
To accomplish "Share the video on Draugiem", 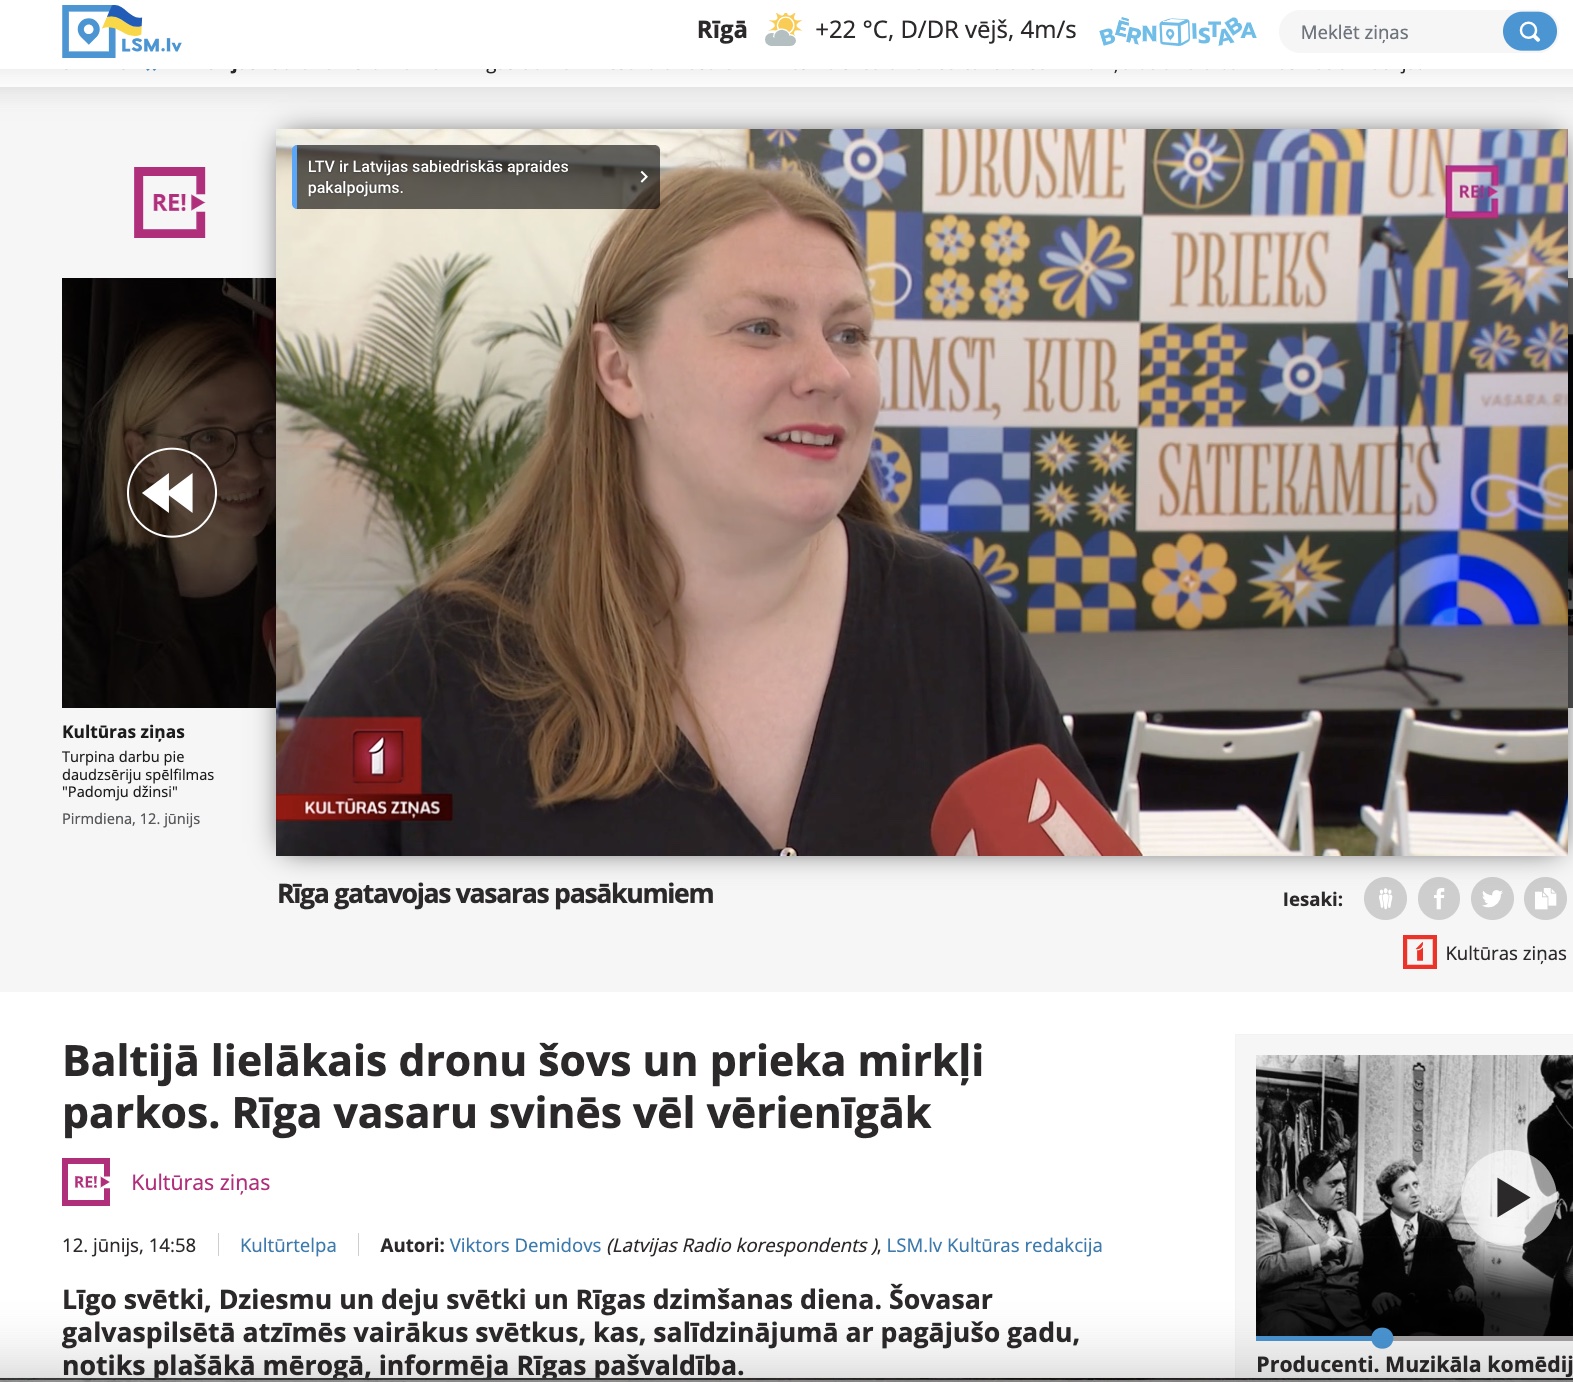I will 1385,899.
